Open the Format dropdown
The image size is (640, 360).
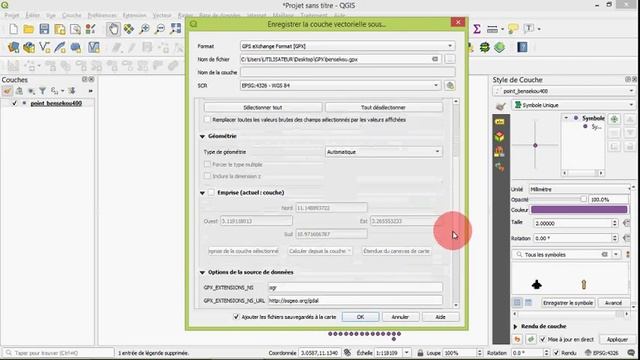(347, 46)
